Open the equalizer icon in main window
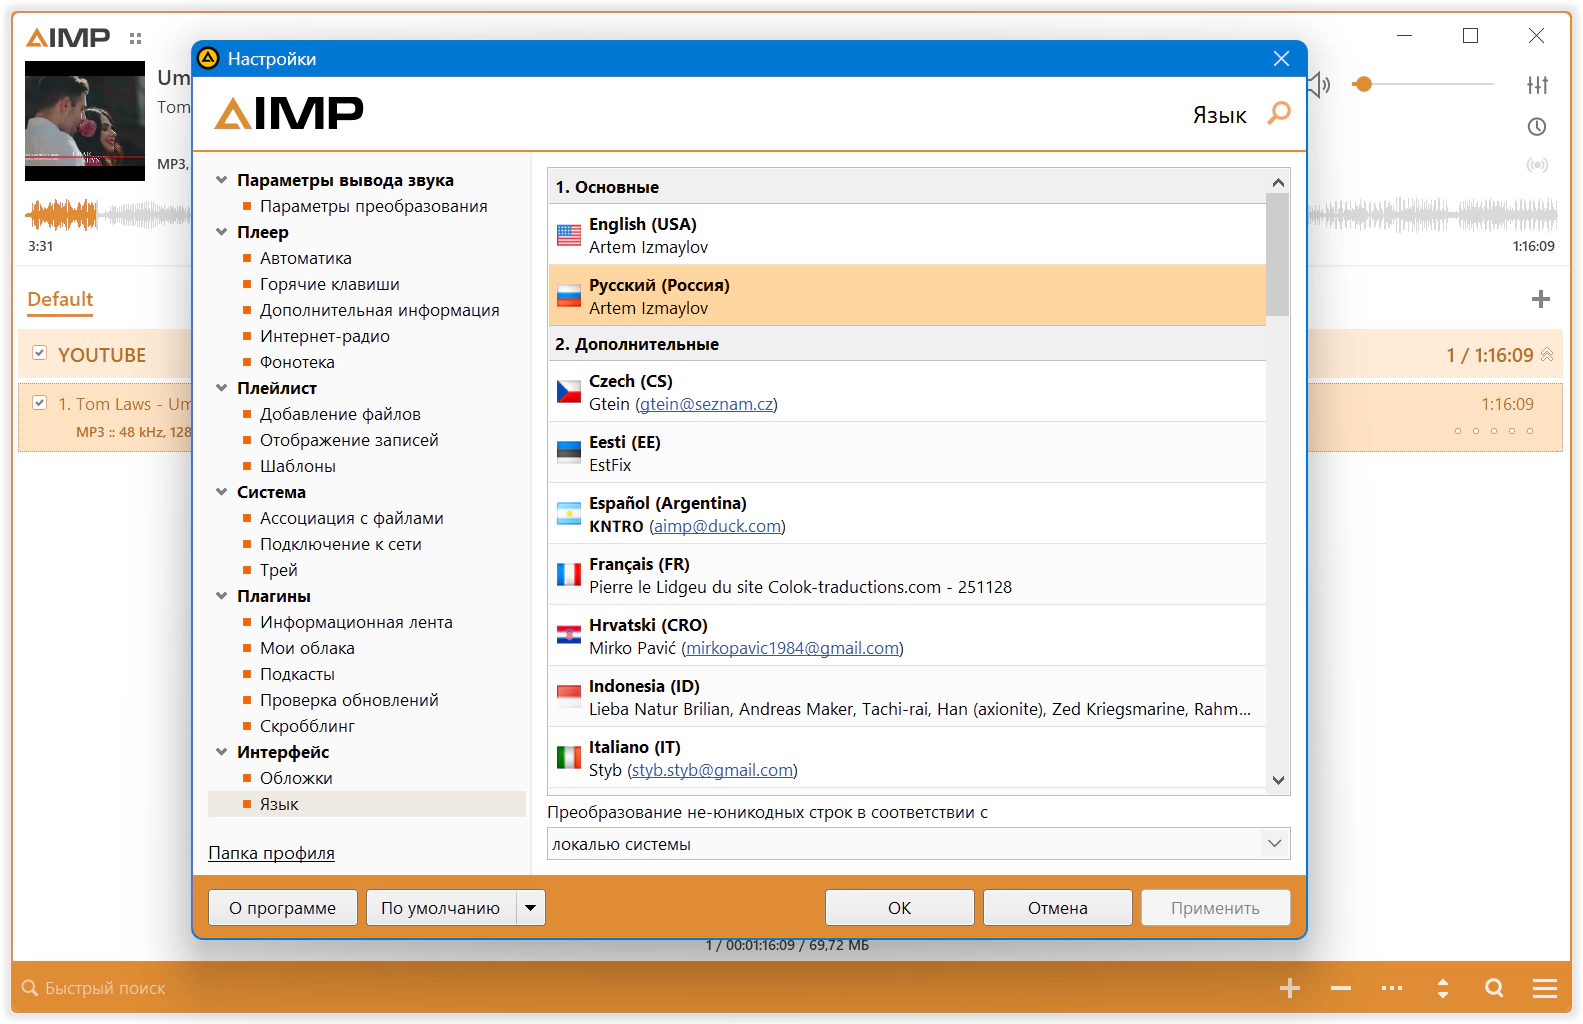 1537,85
